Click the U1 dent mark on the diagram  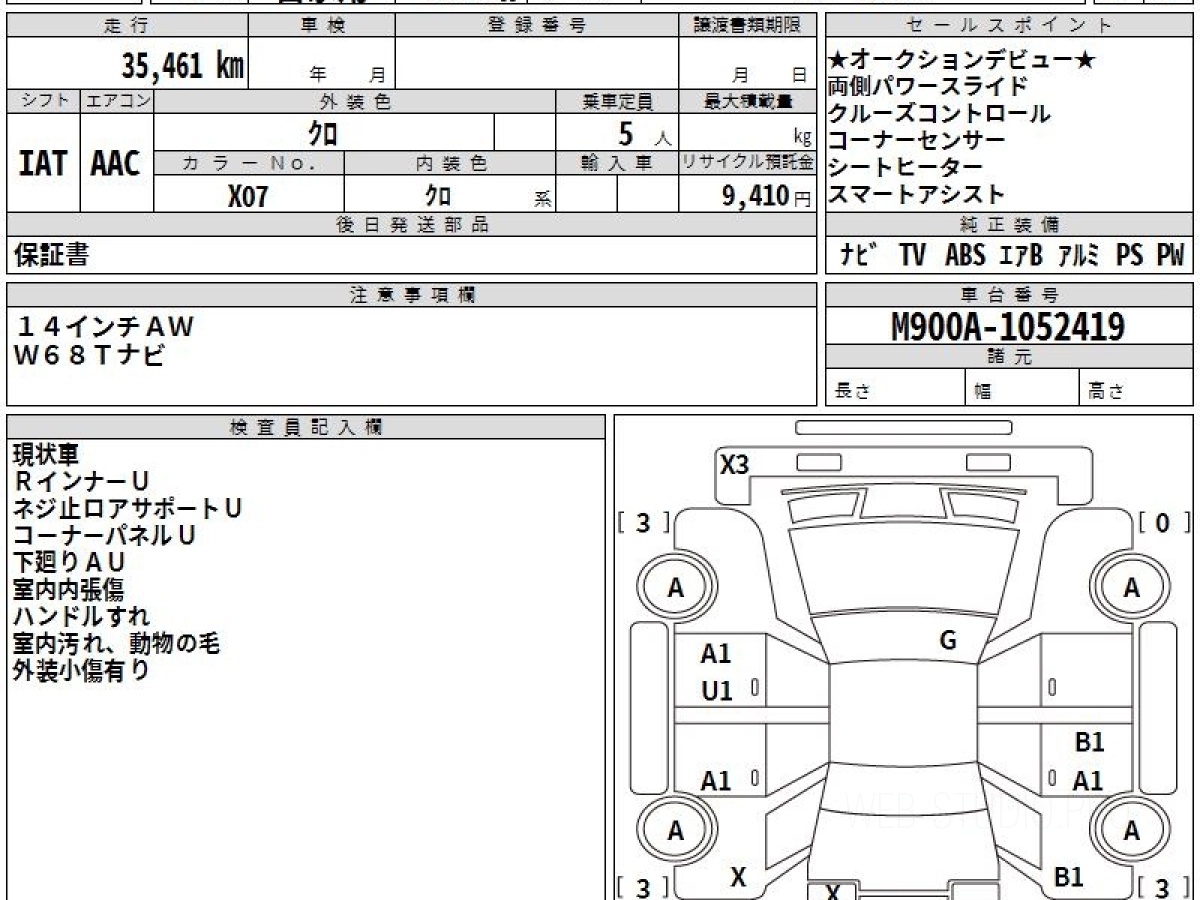tap(717, 691)
